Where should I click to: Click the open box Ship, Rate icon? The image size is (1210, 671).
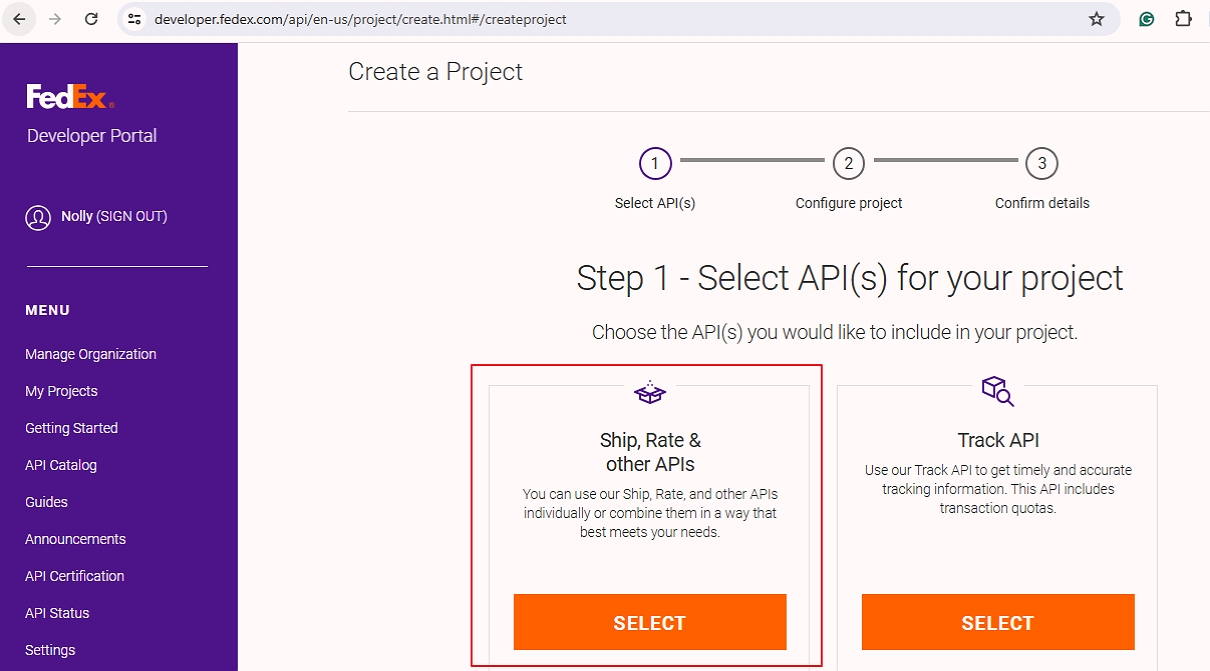click(x=650, y=392)
